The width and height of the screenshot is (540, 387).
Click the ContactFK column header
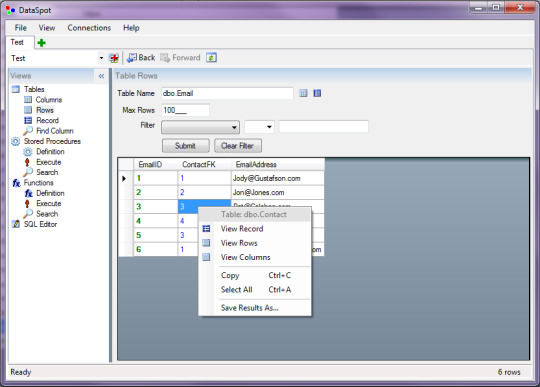(x=204, y=165)
